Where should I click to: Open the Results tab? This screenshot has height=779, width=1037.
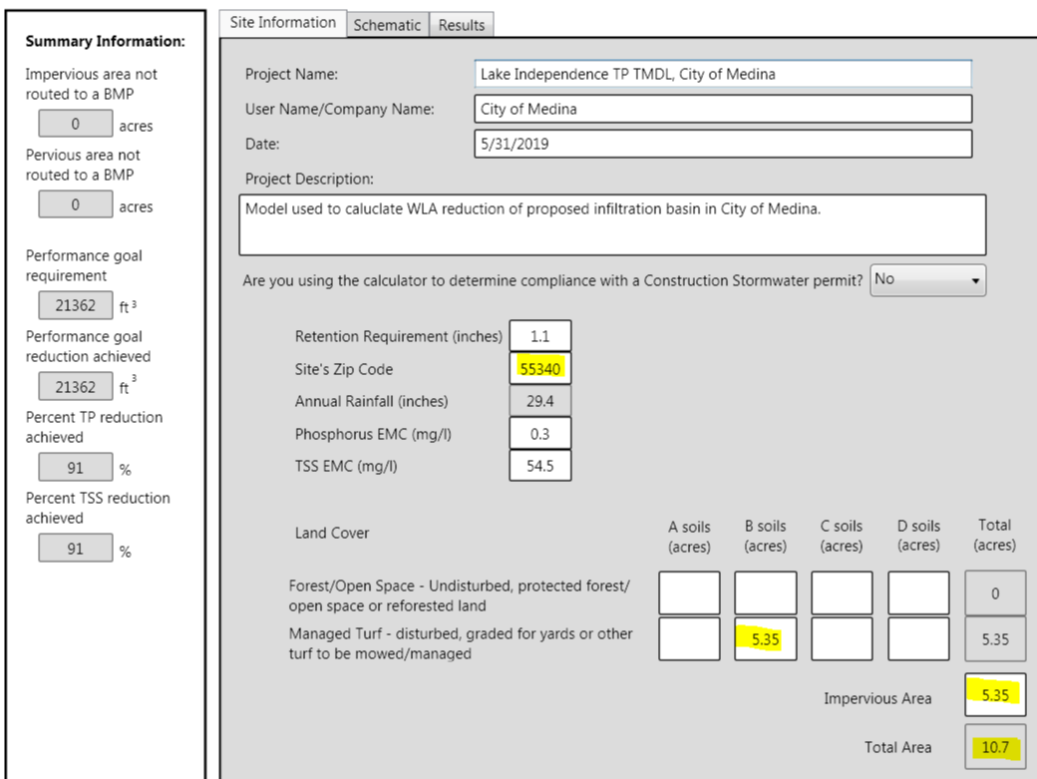462,26
